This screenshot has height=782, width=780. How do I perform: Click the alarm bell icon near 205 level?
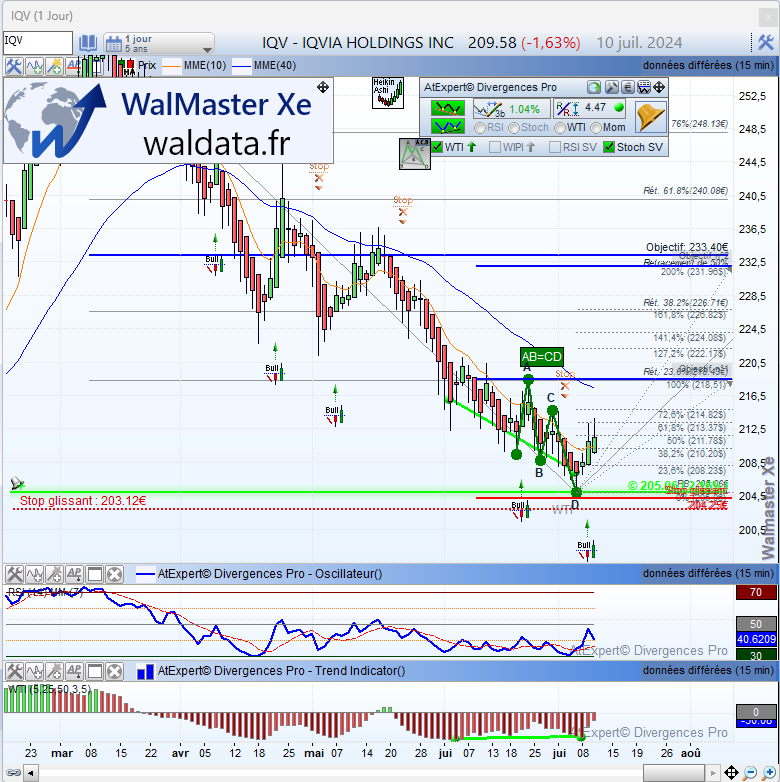[17, 483]
